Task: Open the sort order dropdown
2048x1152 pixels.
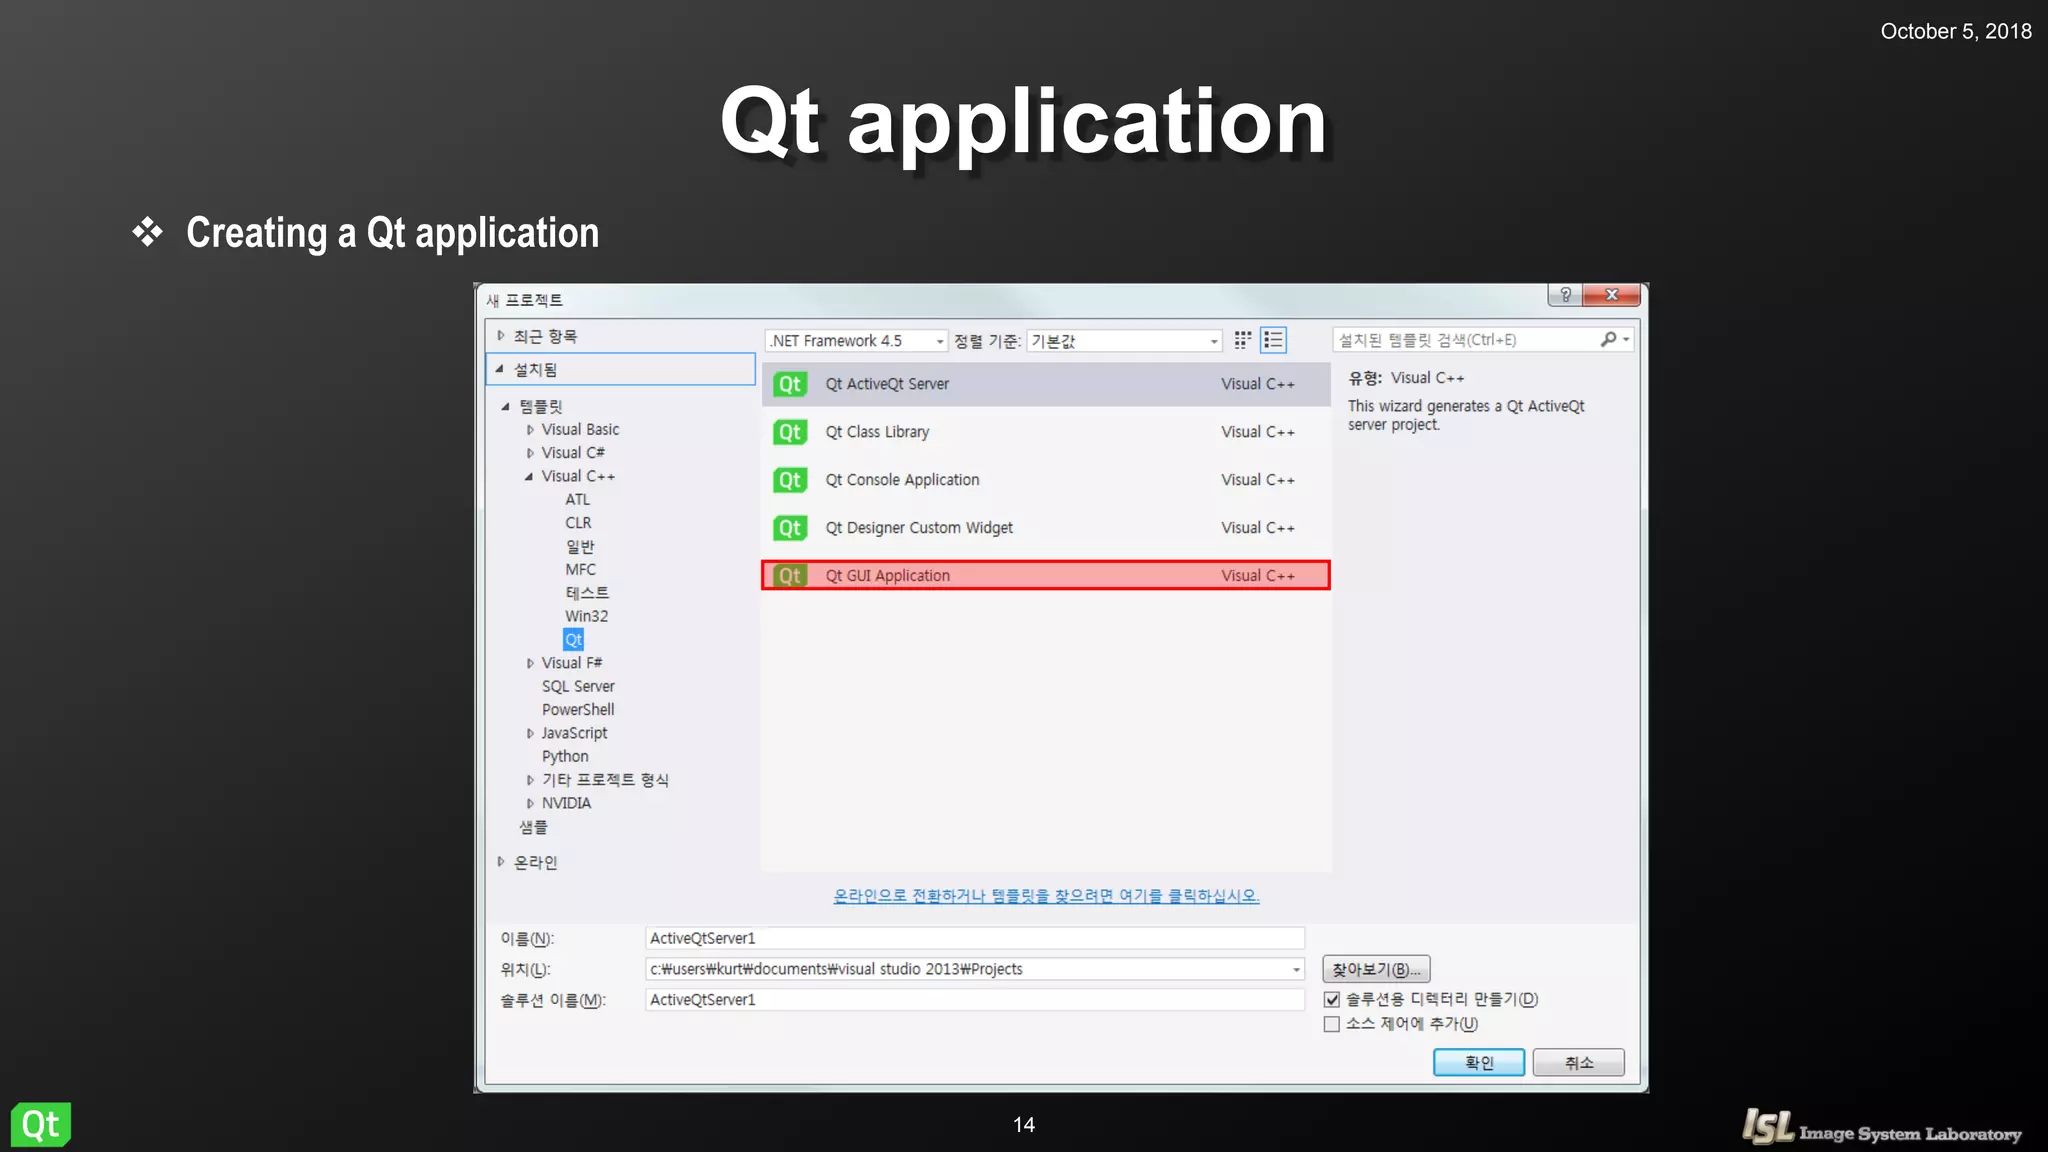Action: point(1124,341)
